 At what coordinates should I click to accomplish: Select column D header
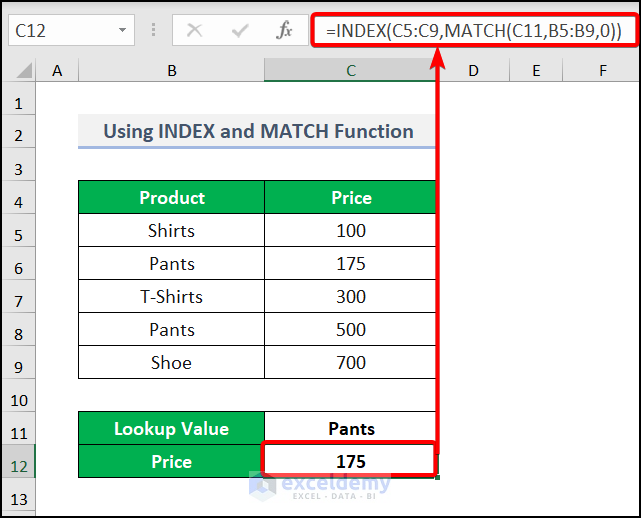point(472,70)
